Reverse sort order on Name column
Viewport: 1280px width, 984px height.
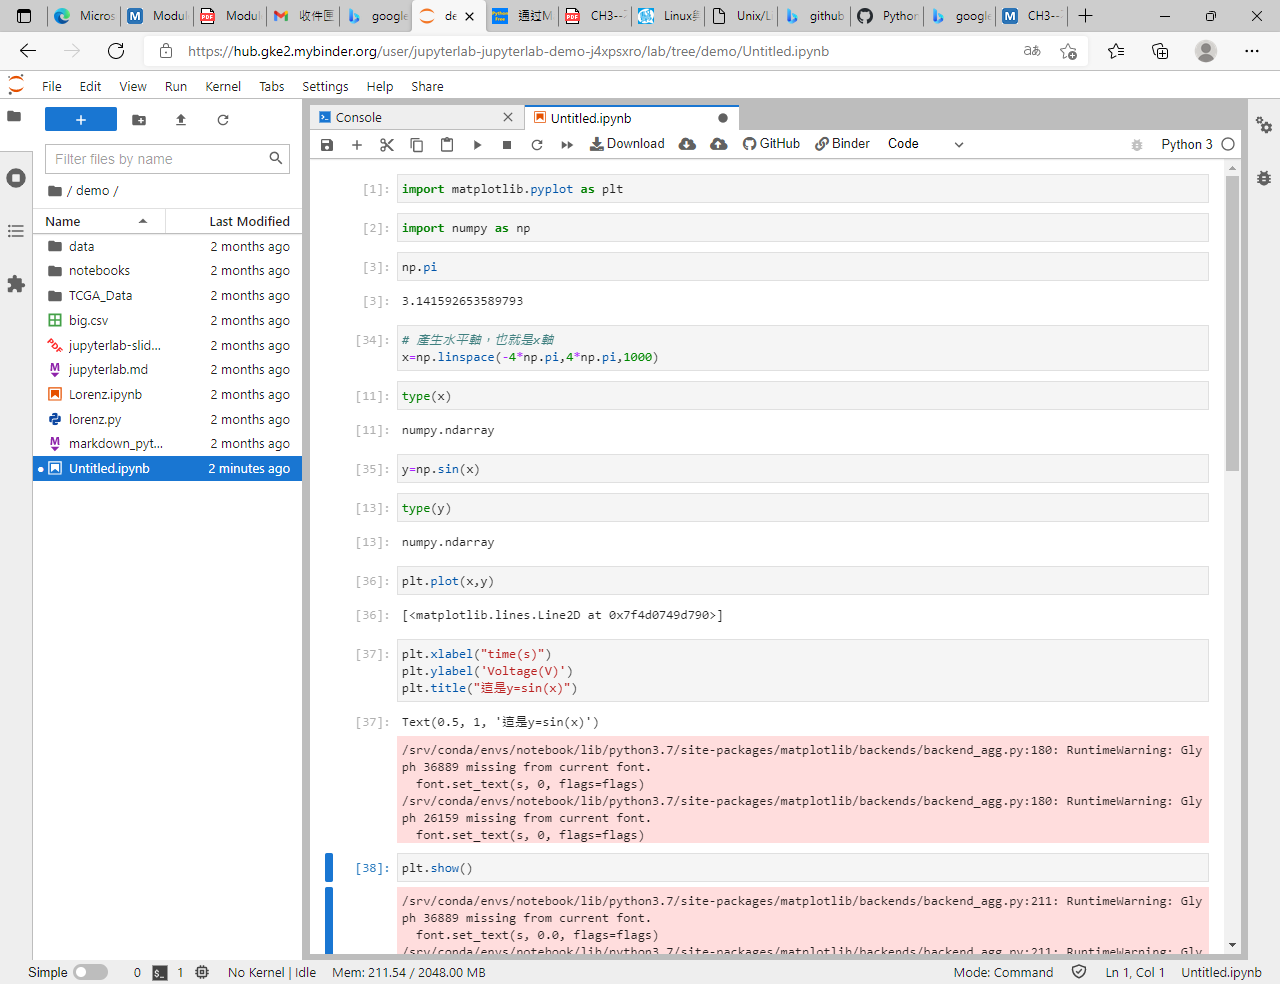pyautogui.click(x=63, y=221)
